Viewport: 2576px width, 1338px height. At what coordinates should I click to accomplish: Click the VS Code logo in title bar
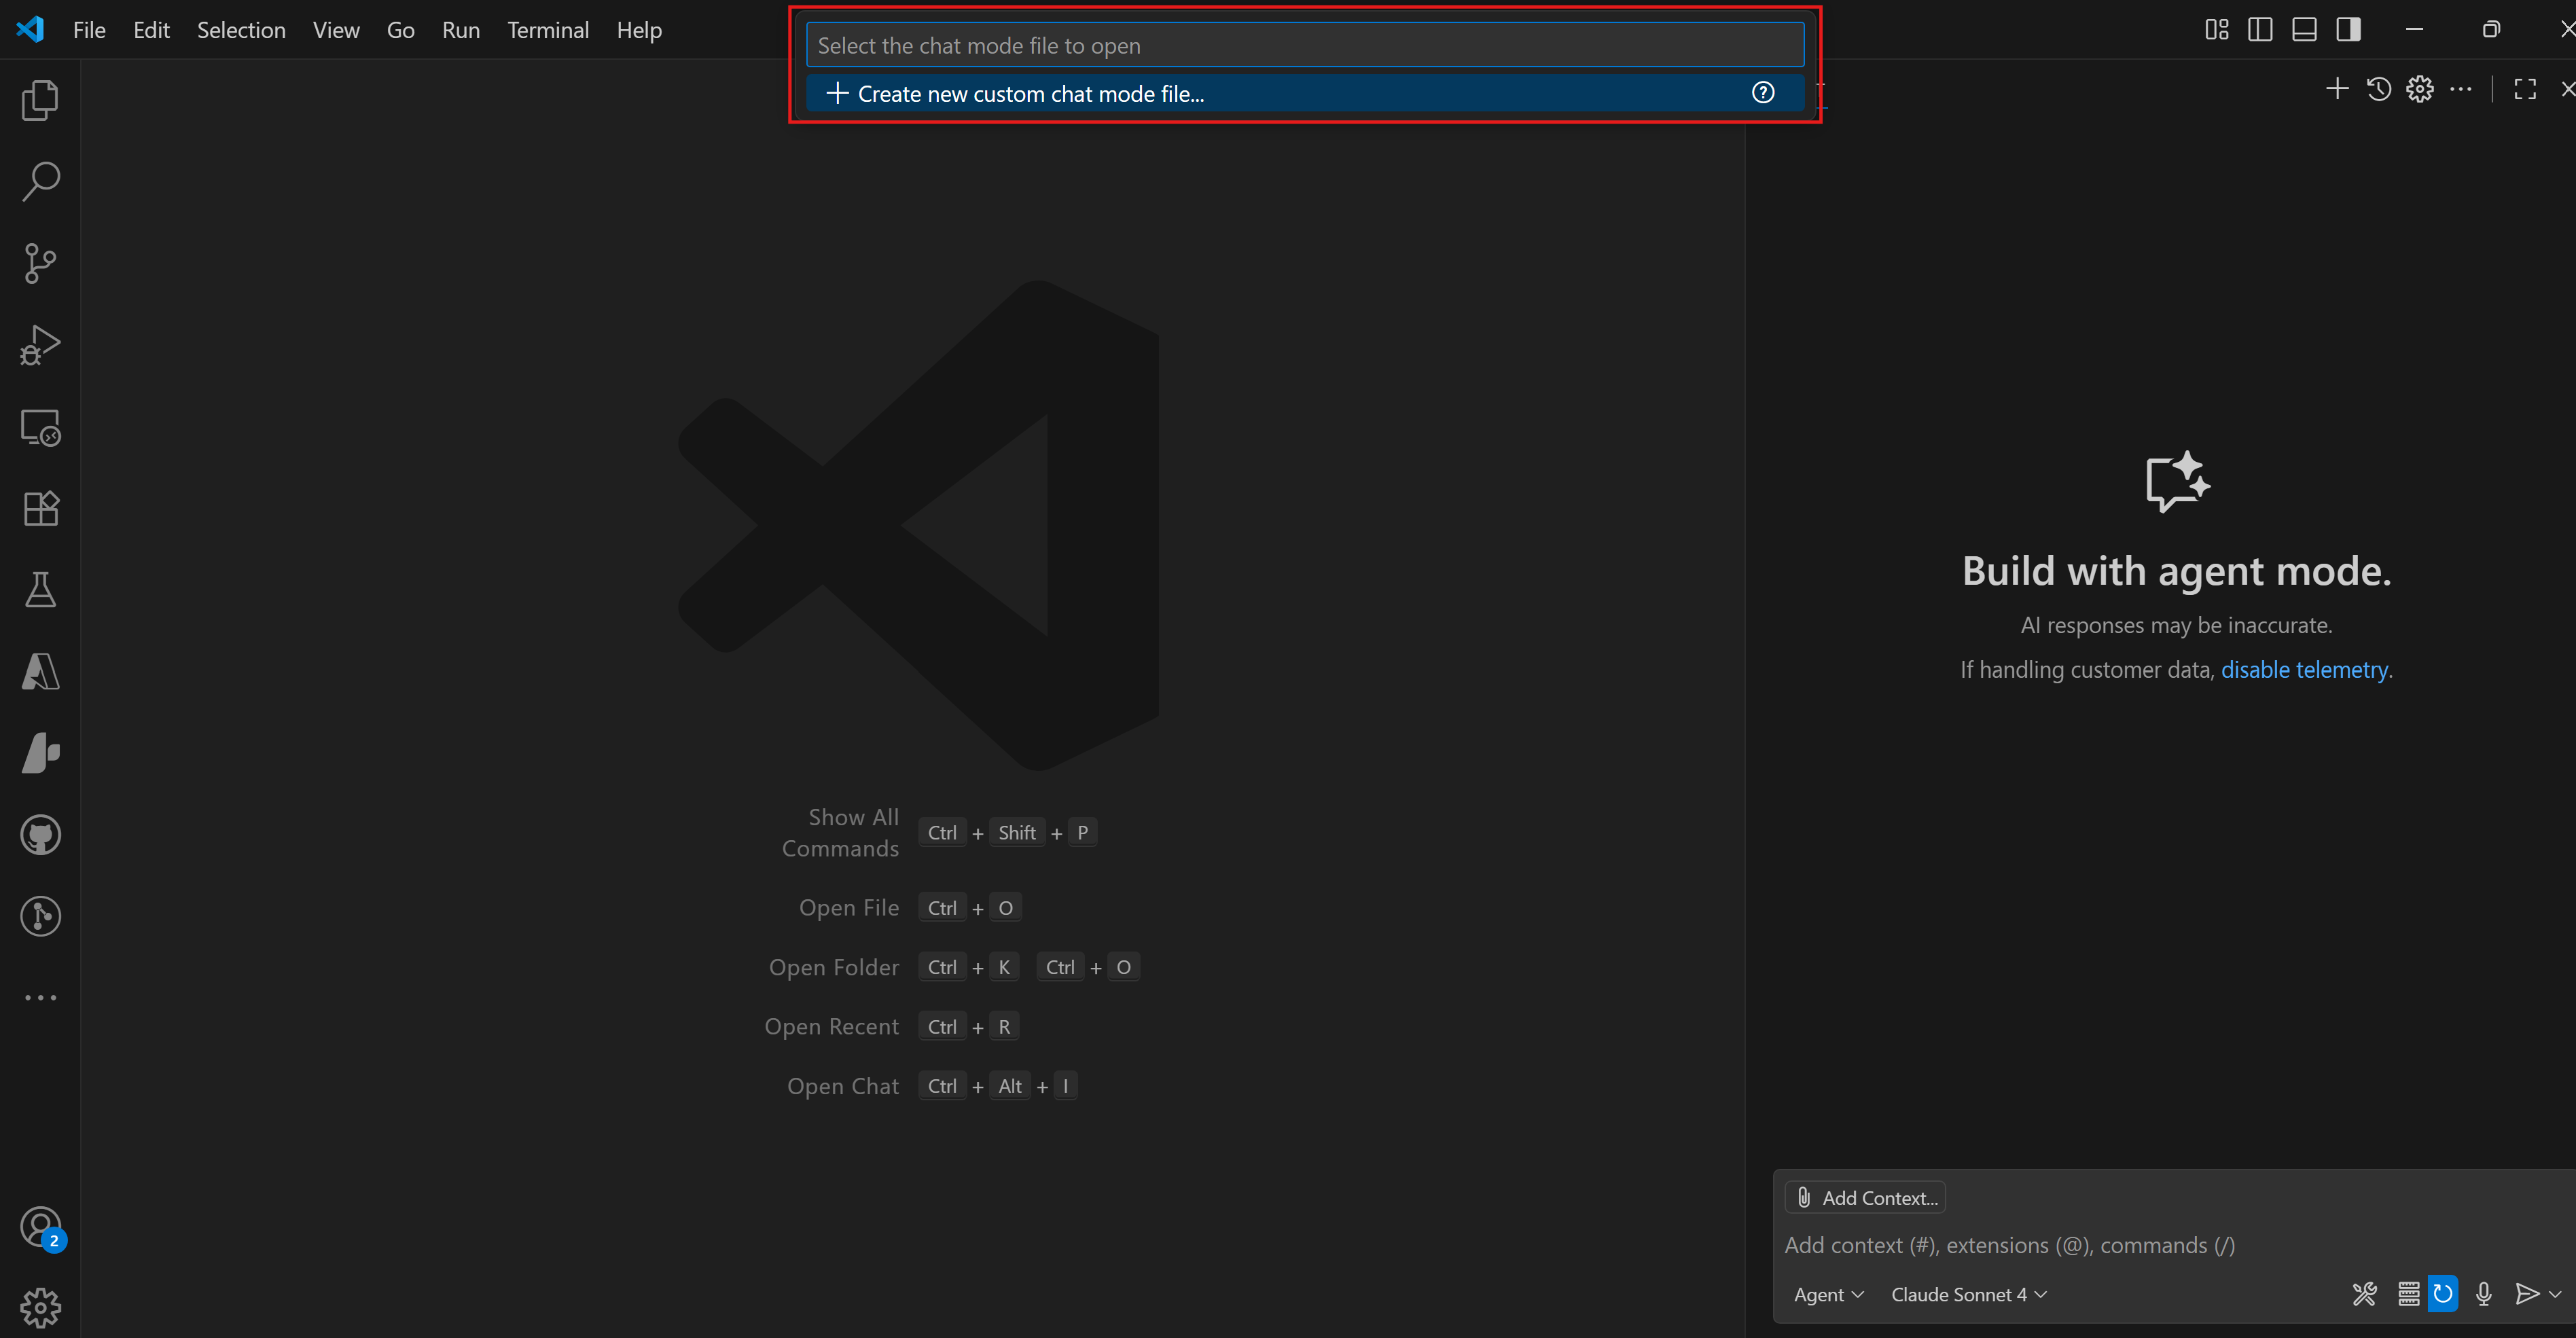pyautogui.click(x=30, y=29)
